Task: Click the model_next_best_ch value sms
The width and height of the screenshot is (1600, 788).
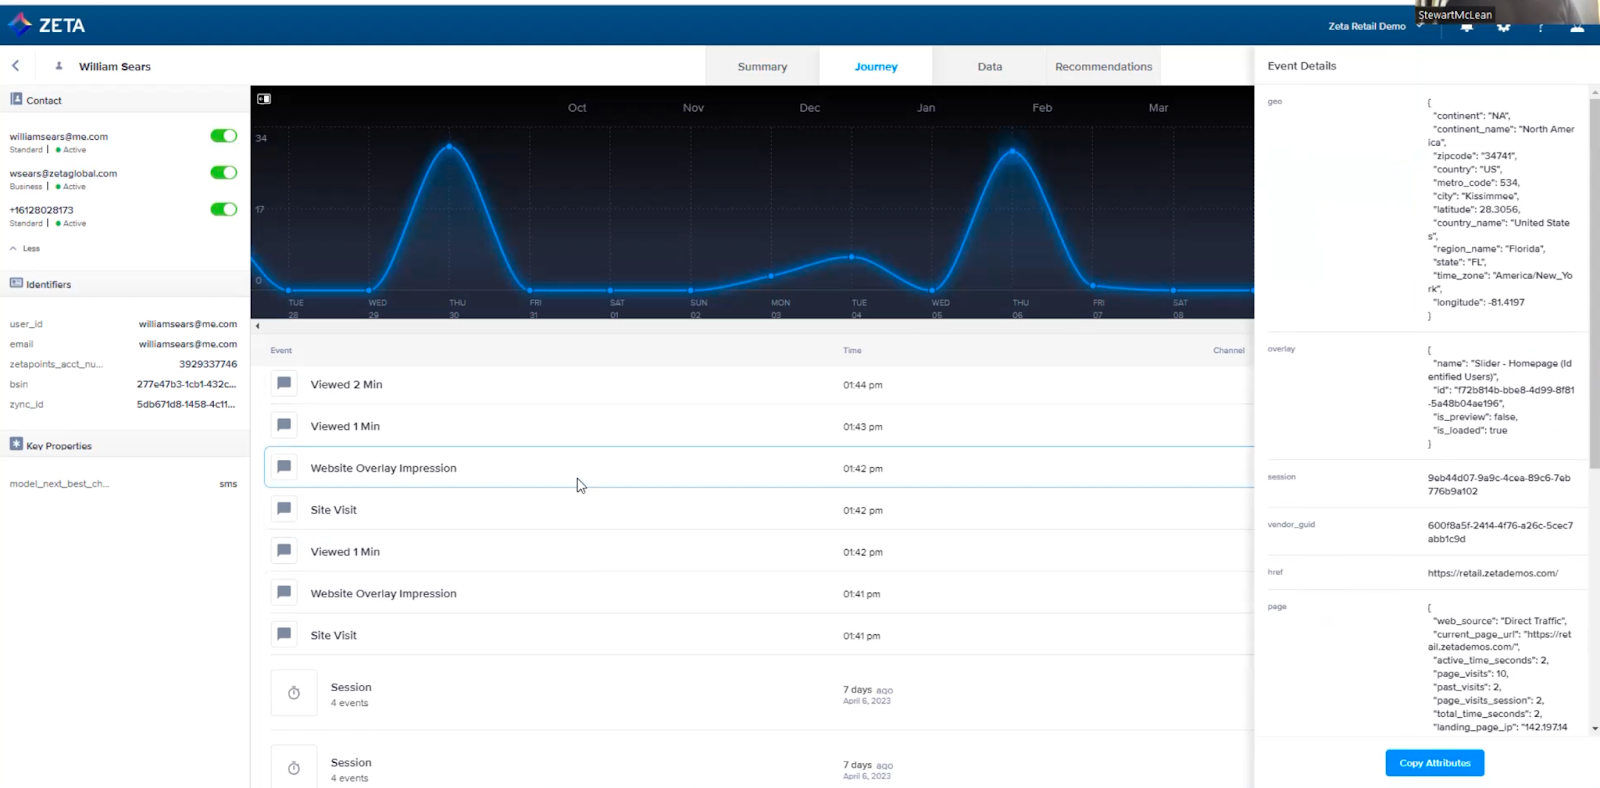Action: coord(228,484)
